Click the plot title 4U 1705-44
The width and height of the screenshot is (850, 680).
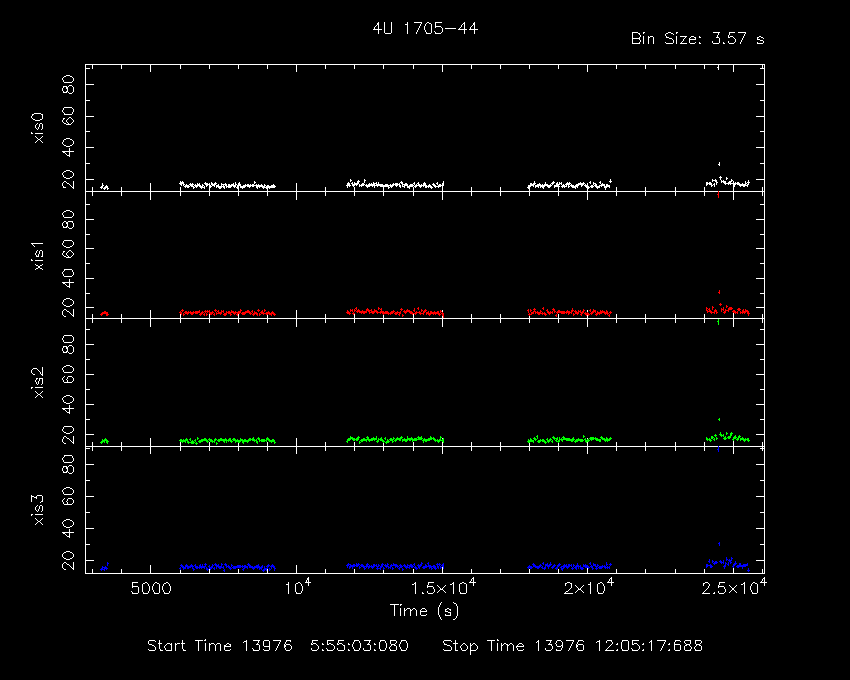pos(425,28)
